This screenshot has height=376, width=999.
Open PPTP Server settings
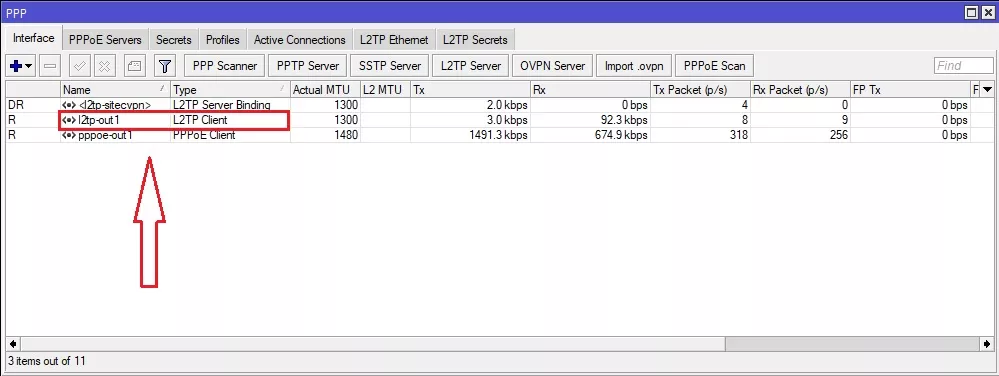pos(308,66)
